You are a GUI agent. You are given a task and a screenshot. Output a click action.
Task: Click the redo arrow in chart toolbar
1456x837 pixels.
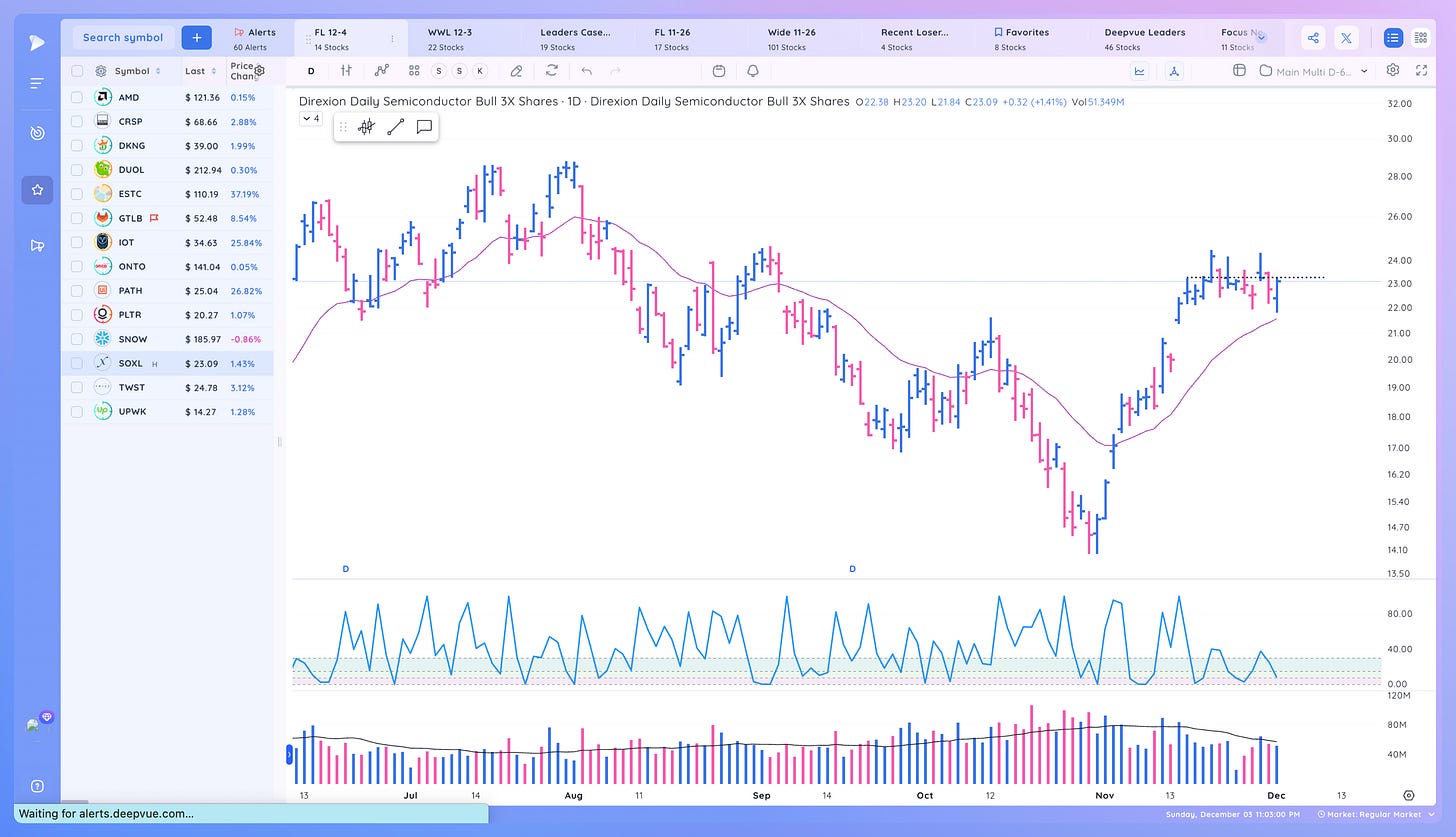(615, 71)
